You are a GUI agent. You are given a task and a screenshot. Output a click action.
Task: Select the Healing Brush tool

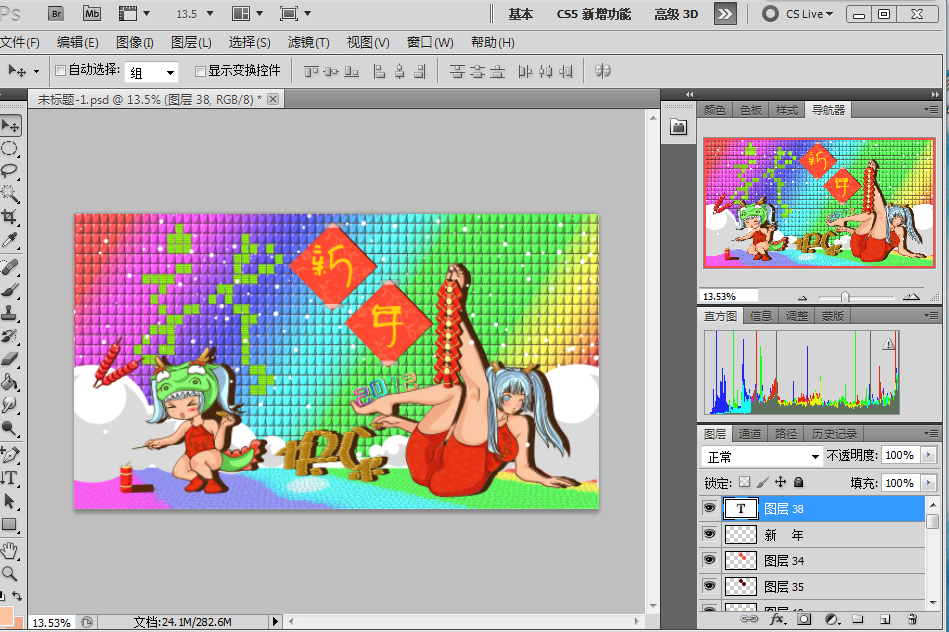tap(9, 267)
